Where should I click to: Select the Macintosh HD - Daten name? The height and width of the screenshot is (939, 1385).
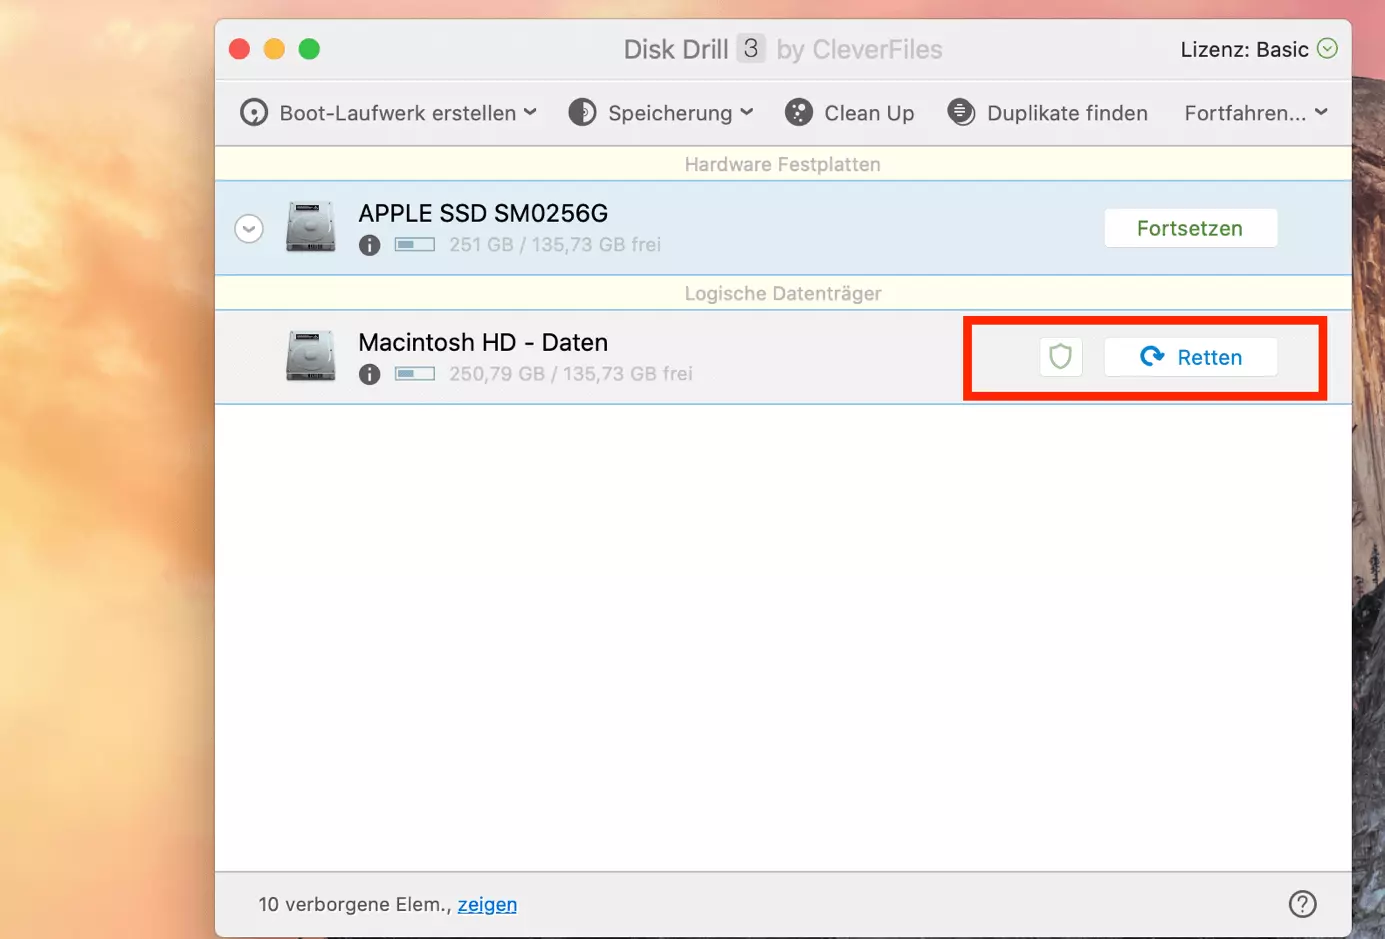[483, 342]
